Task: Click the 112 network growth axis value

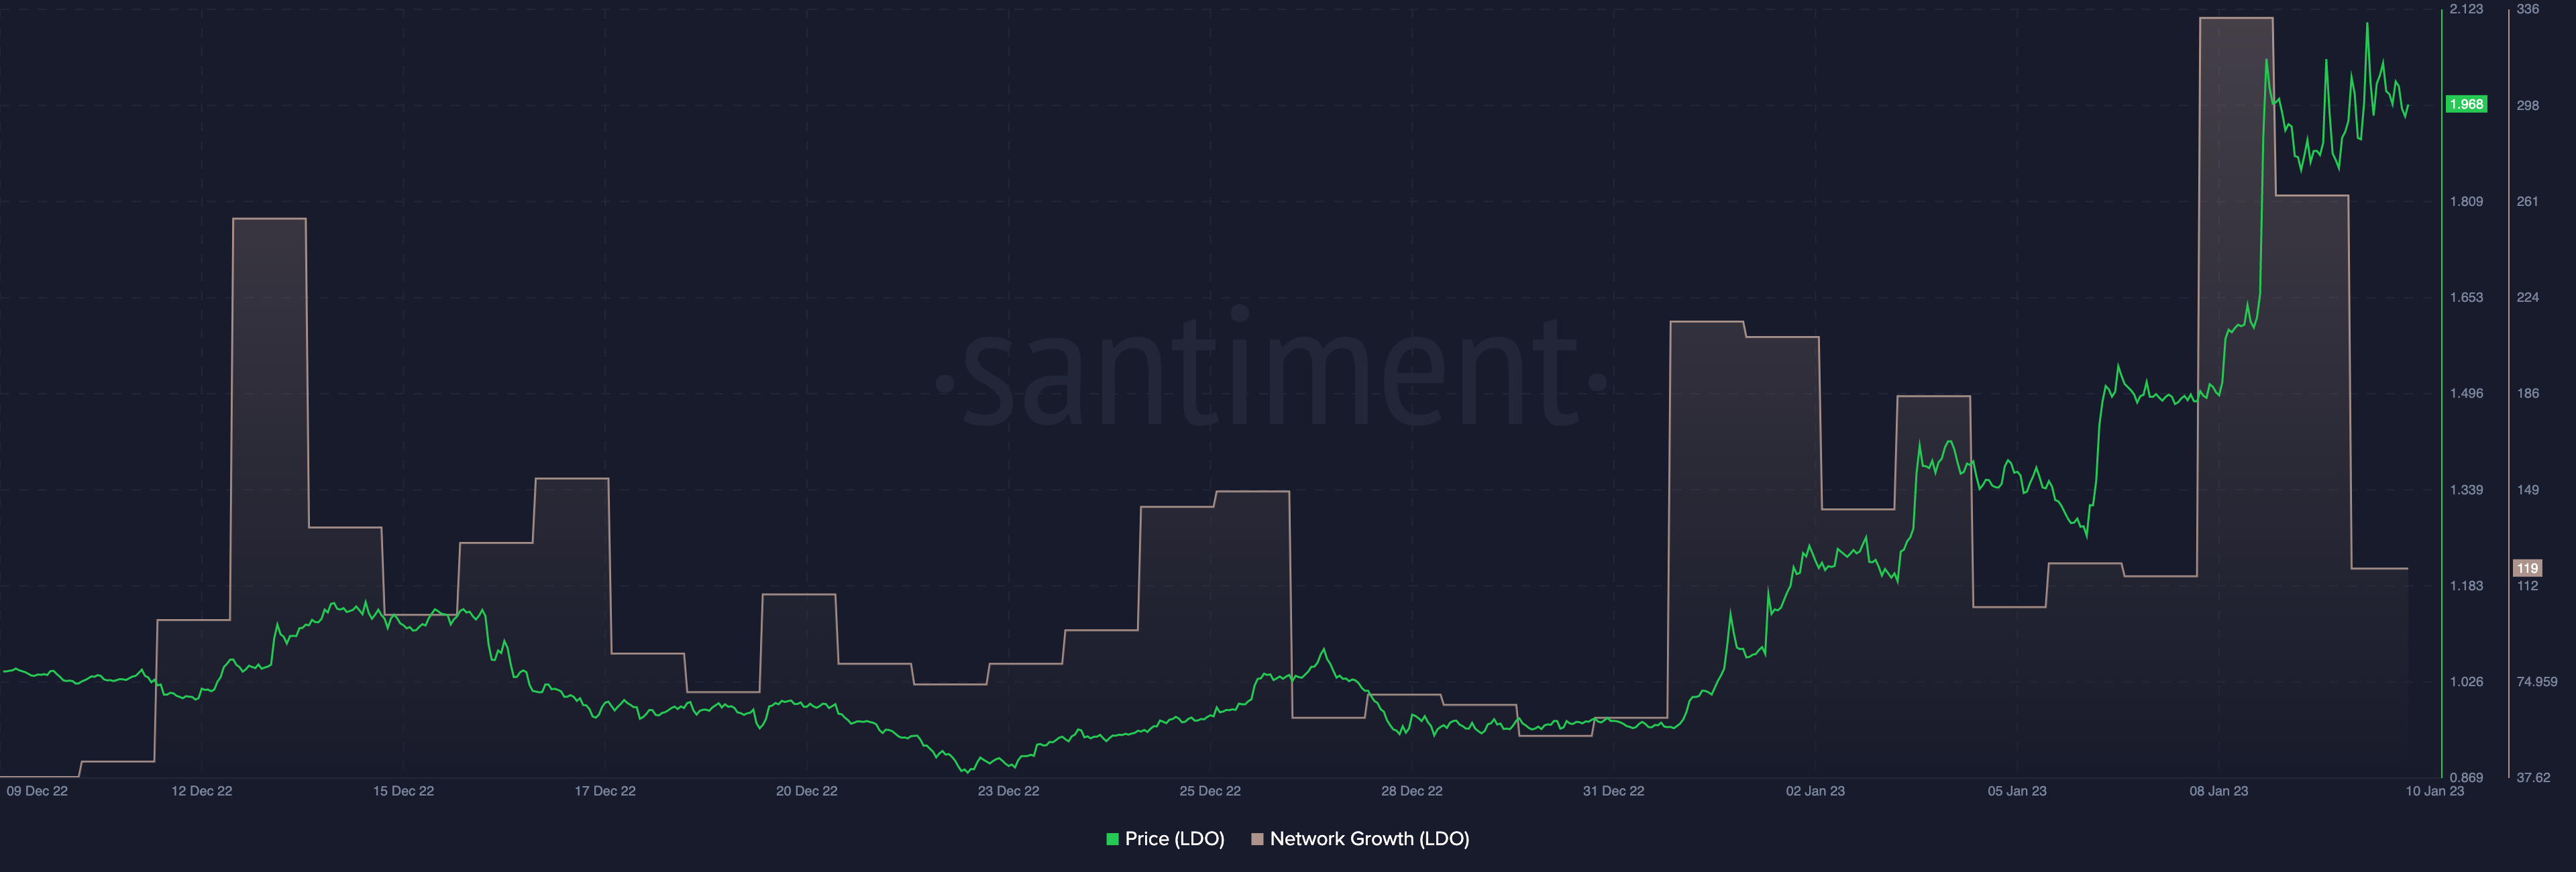Action: point(2527,586)
